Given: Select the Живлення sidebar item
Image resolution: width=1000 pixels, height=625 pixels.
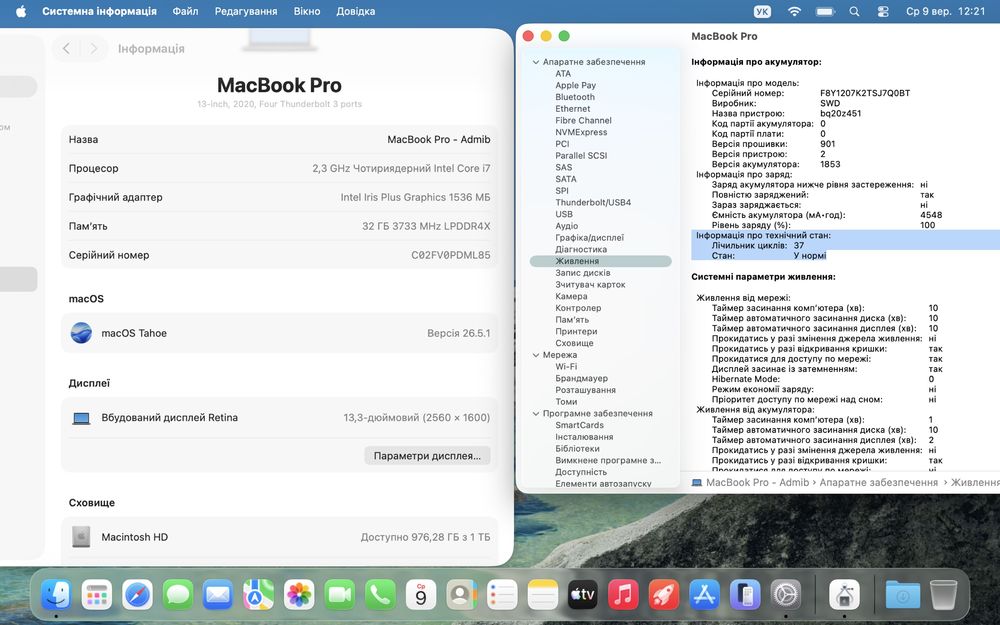Looking at the screenshot, I should [x=601, y=261].
